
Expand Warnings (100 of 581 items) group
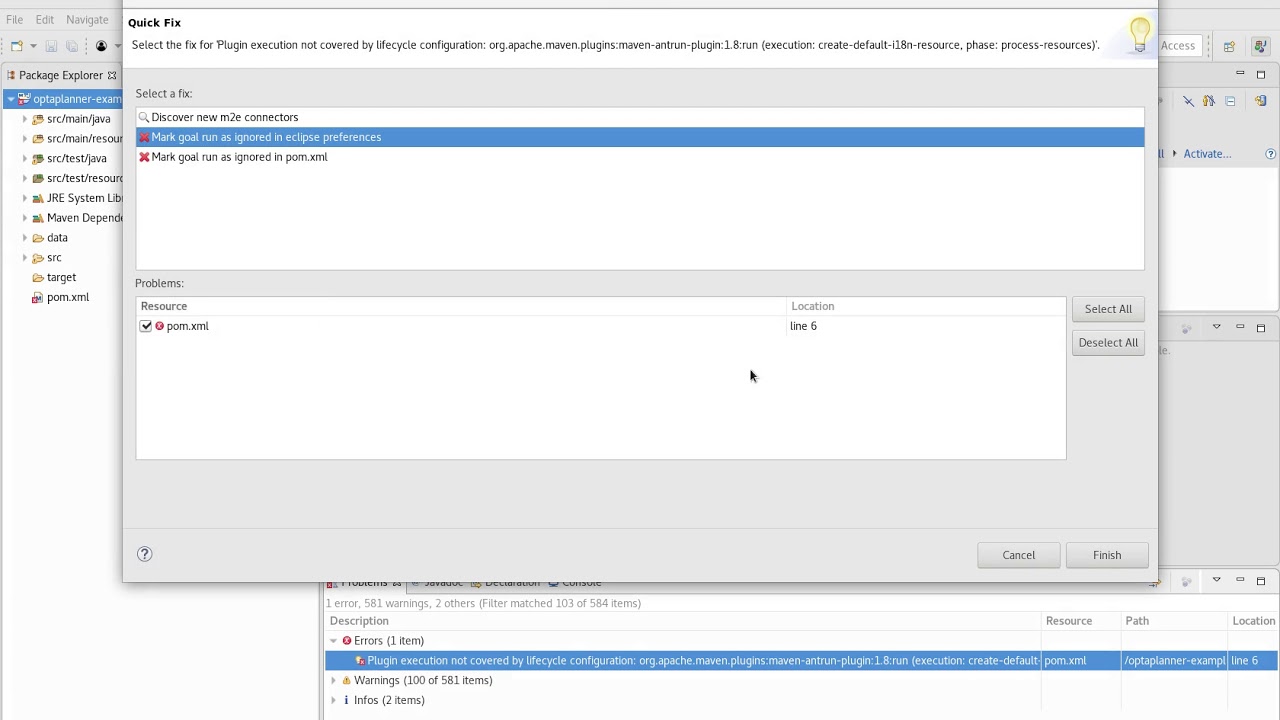coord(334,681)
